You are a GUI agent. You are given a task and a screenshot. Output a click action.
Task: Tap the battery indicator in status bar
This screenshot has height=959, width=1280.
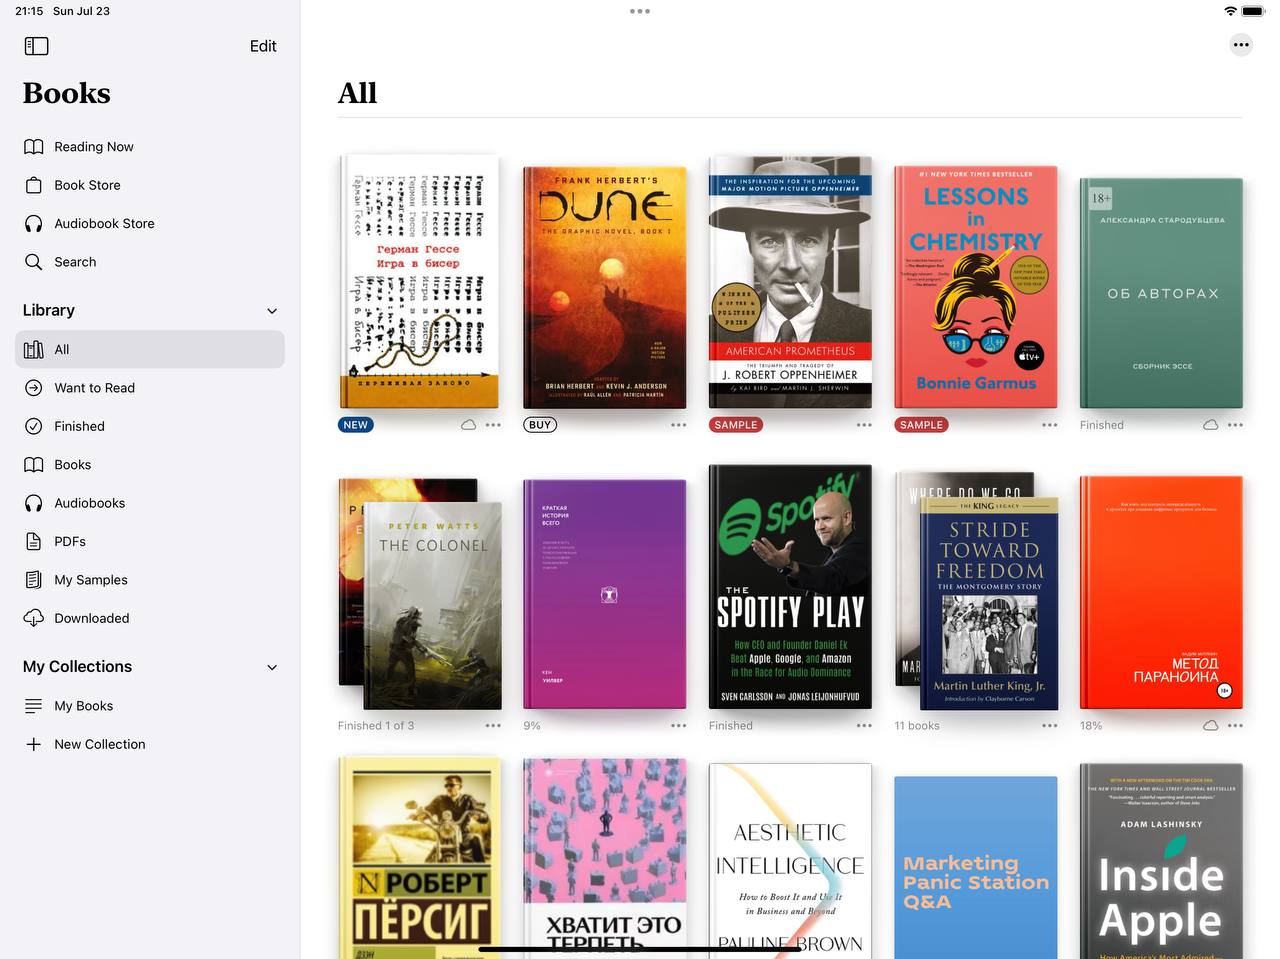coord(1254,11)
